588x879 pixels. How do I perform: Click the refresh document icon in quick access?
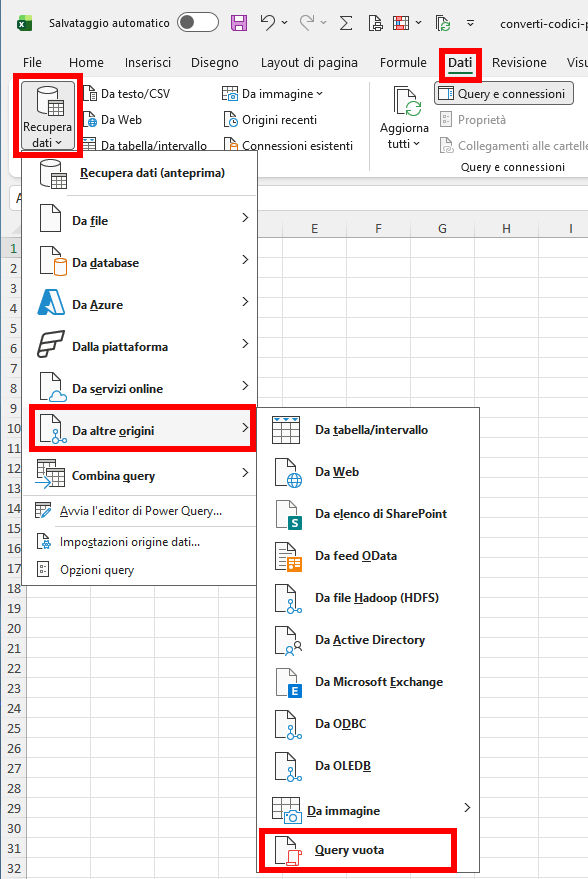pyautogui.click(x=443, y=23)
